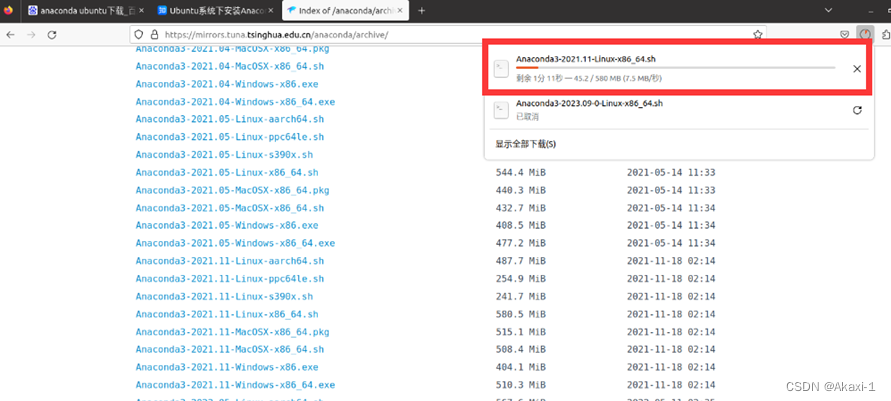Screen dimensions: 891x401
Task: Download Anaconda3-2021.05-MacOSX-x86_64.pkg
Action: [x=232, y=190]
